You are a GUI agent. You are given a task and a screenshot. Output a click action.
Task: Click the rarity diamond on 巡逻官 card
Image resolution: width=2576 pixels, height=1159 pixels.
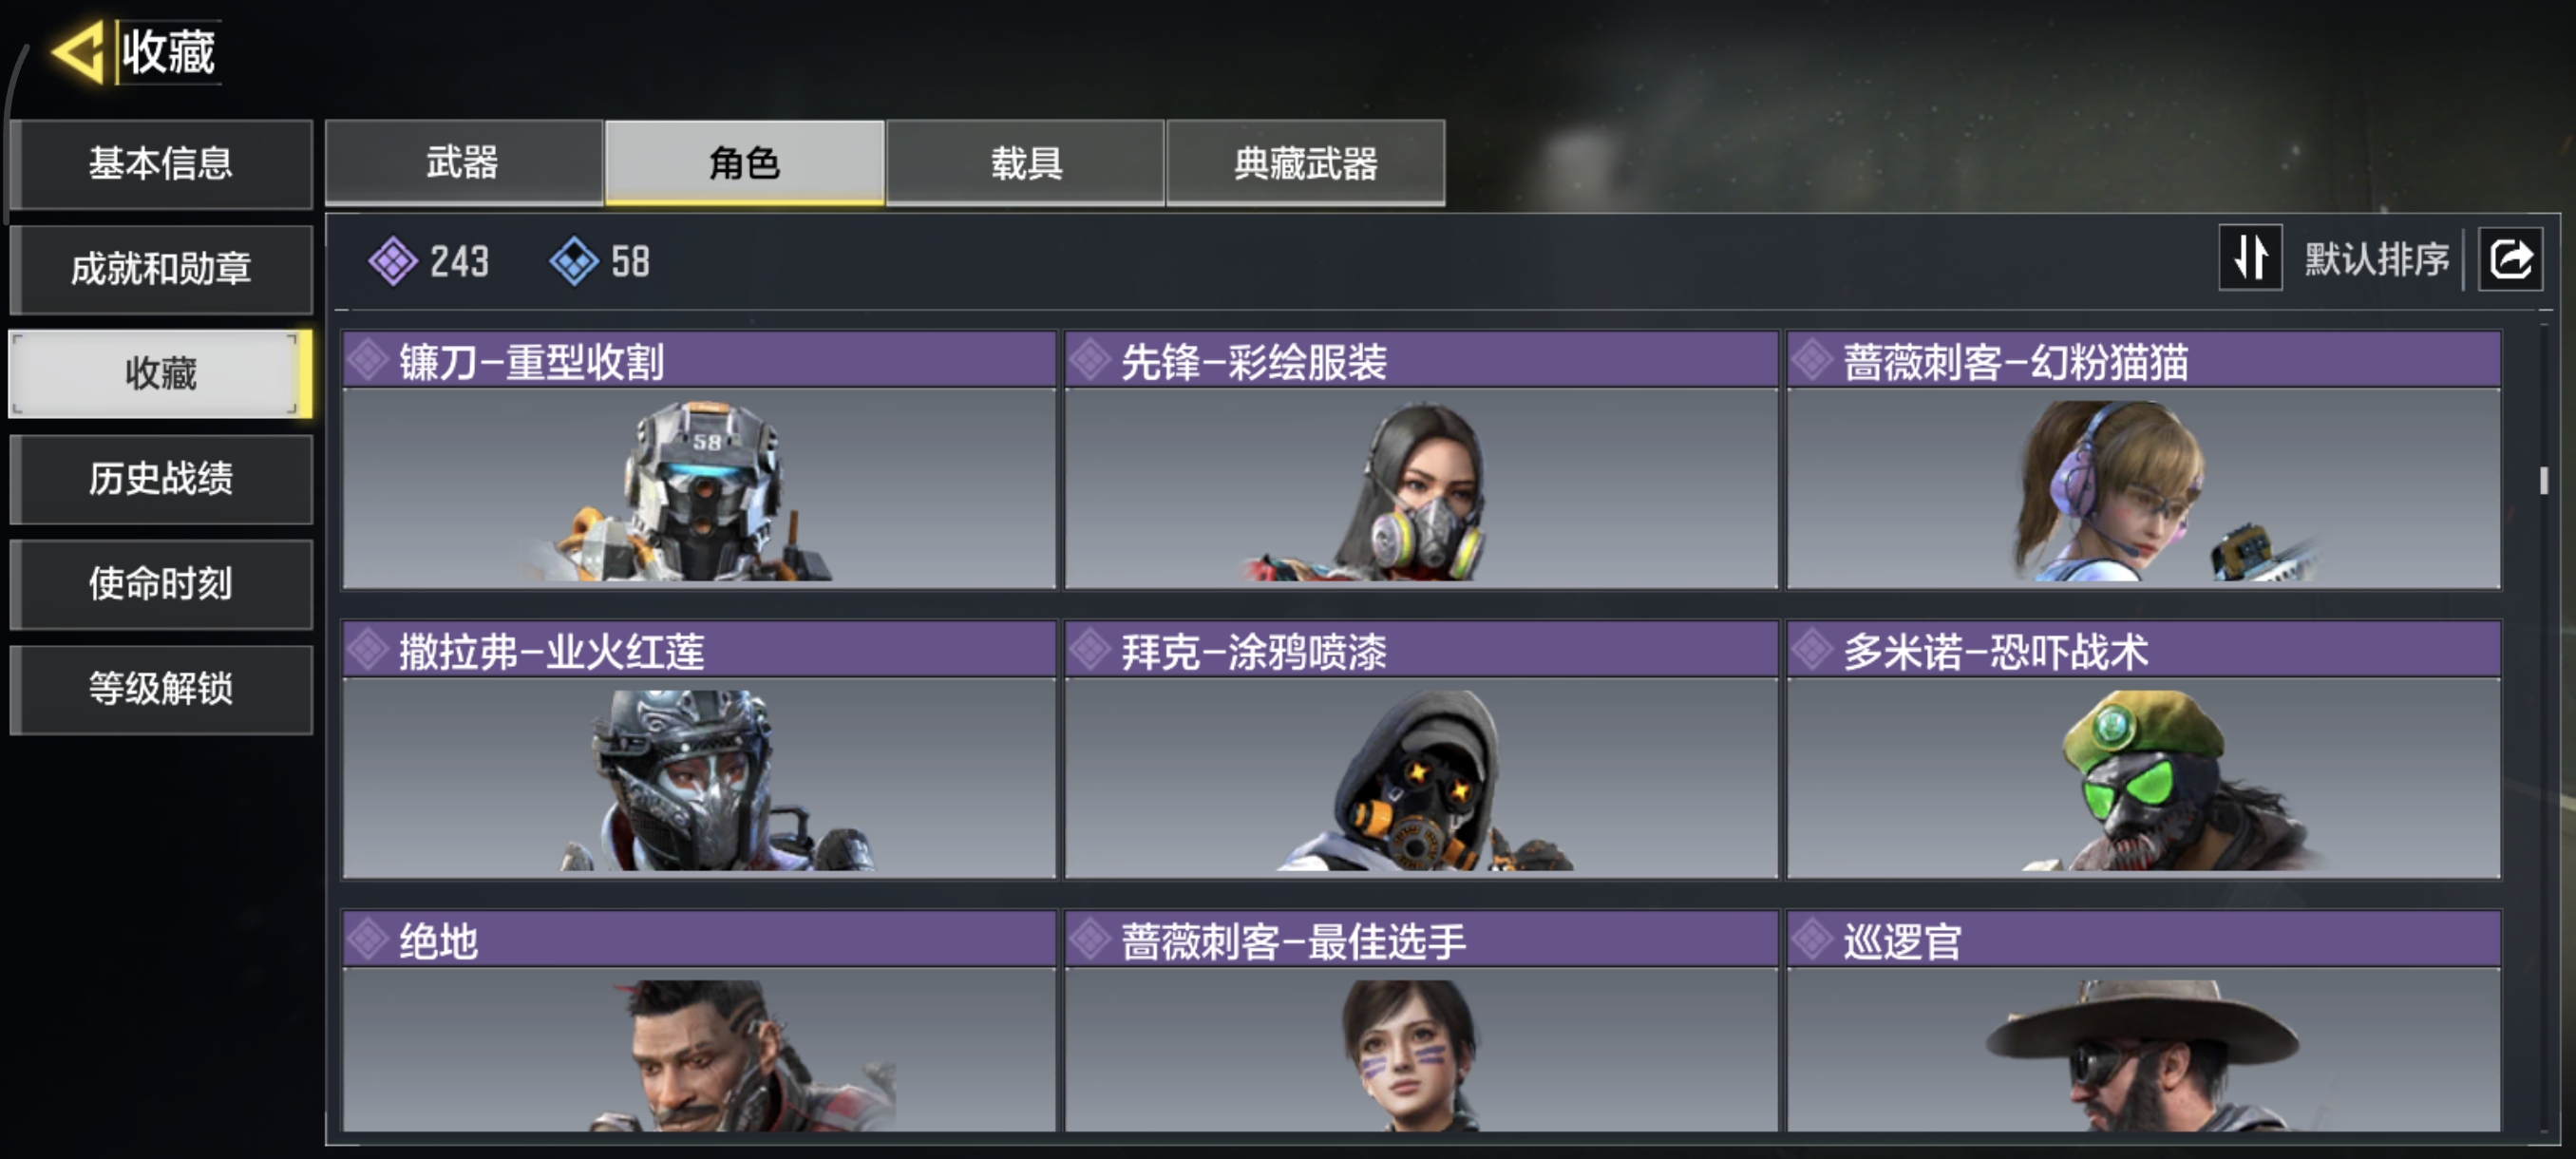1812,939
